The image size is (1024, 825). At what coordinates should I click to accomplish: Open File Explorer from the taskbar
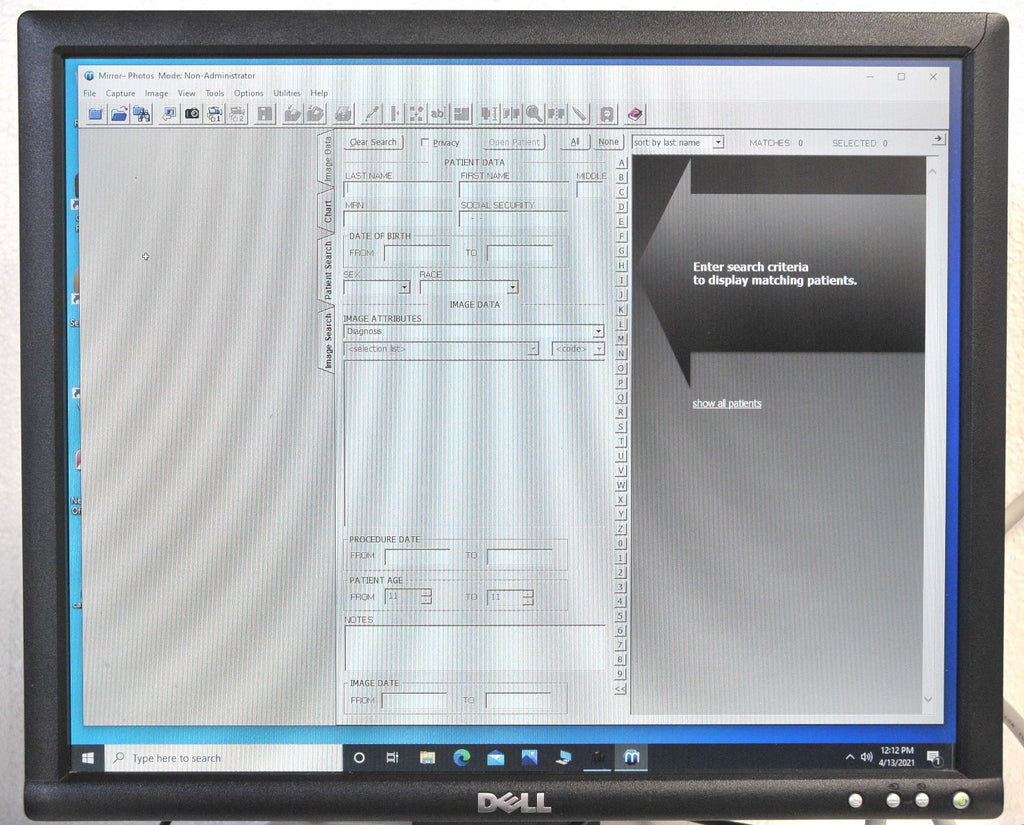pyautogui.click(x=428, y=758)
